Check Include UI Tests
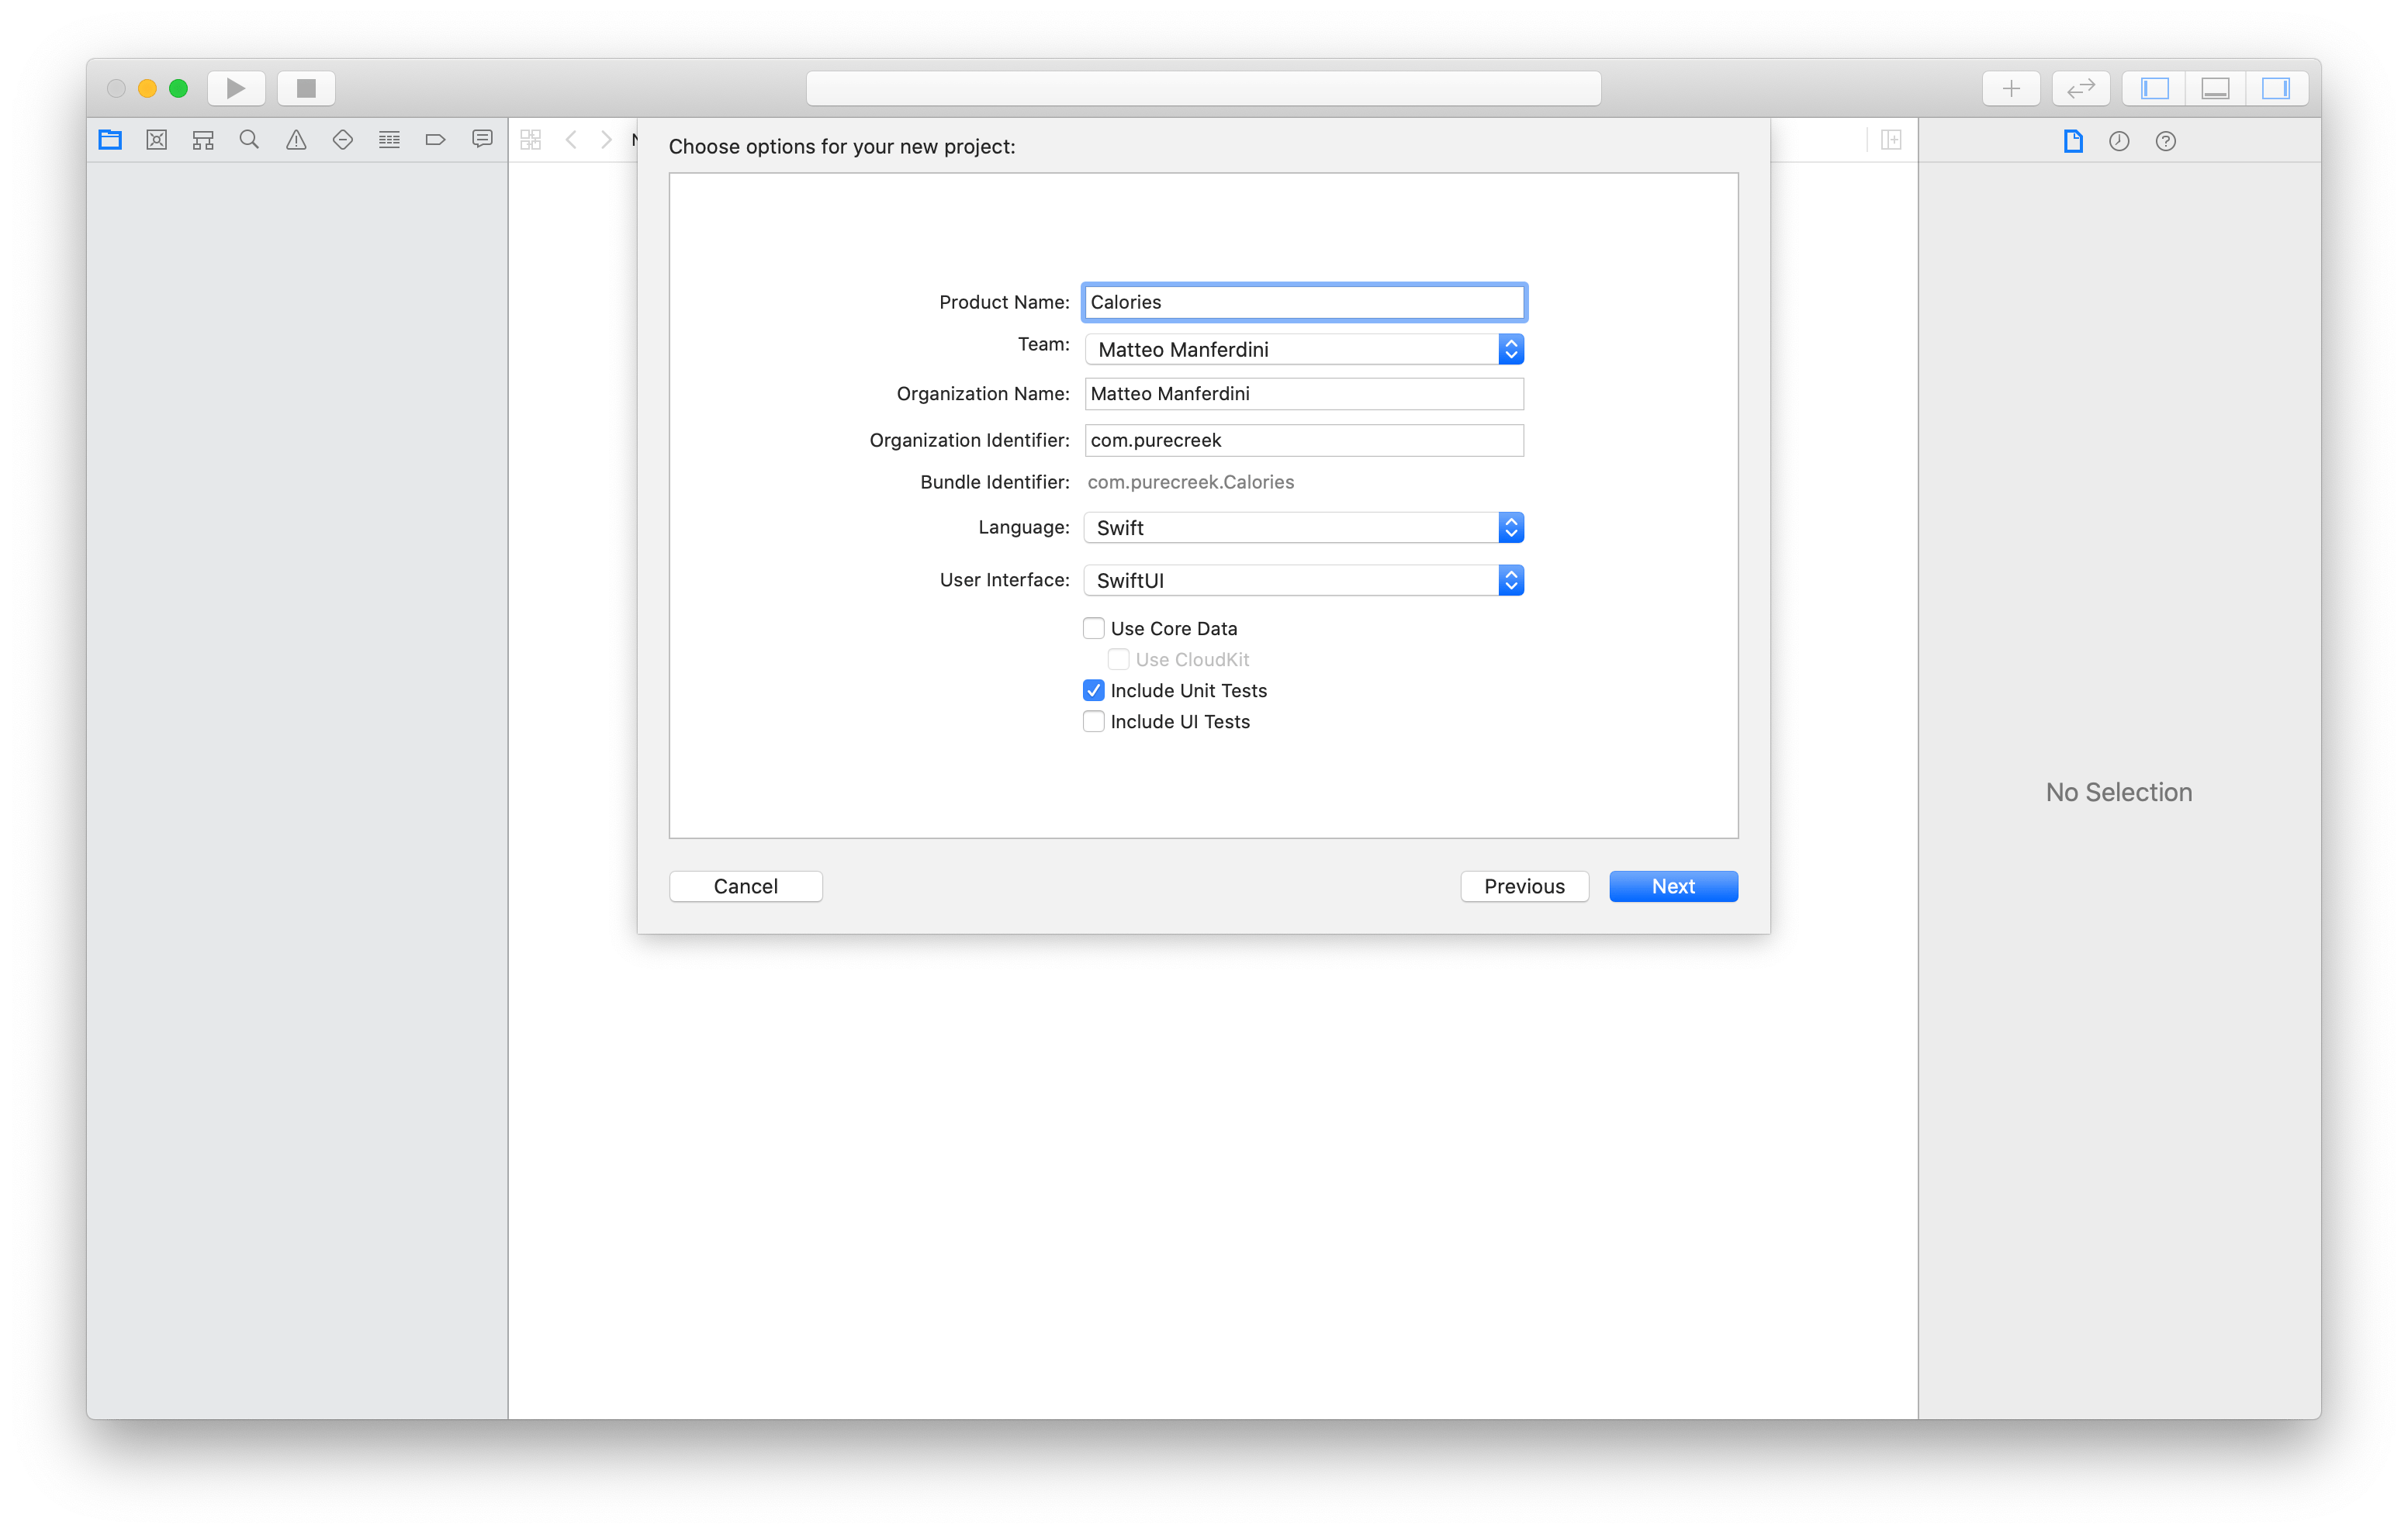The height and width of the screenshot is (1534, 2408). [1094, 721]
